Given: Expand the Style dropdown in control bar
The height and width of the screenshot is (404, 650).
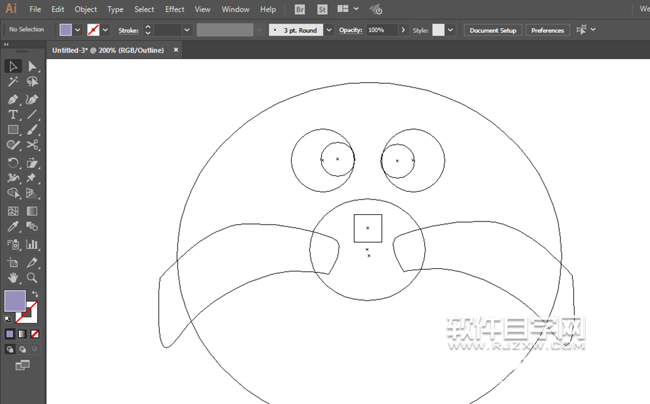Looking at the screenshot, I should (451, 30).
